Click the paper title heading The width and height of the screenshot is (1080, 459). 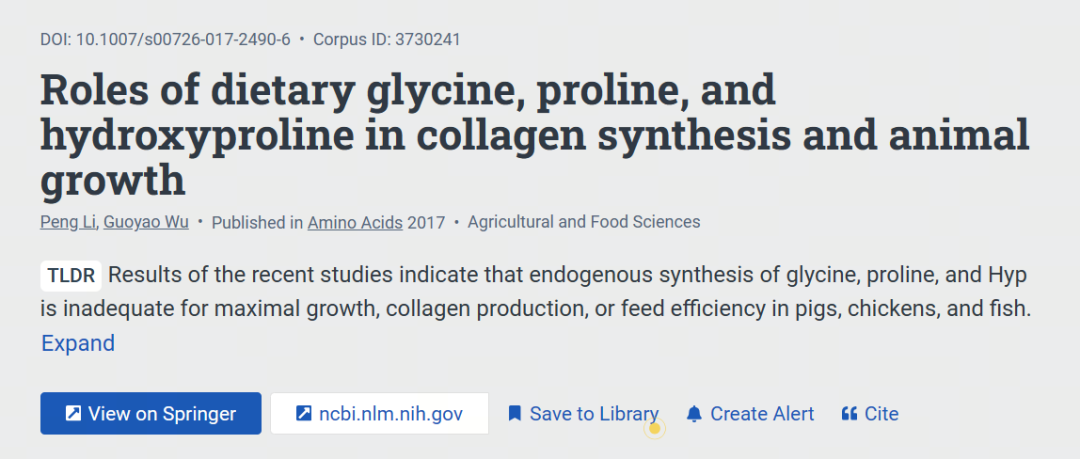(x=534, y=134)
